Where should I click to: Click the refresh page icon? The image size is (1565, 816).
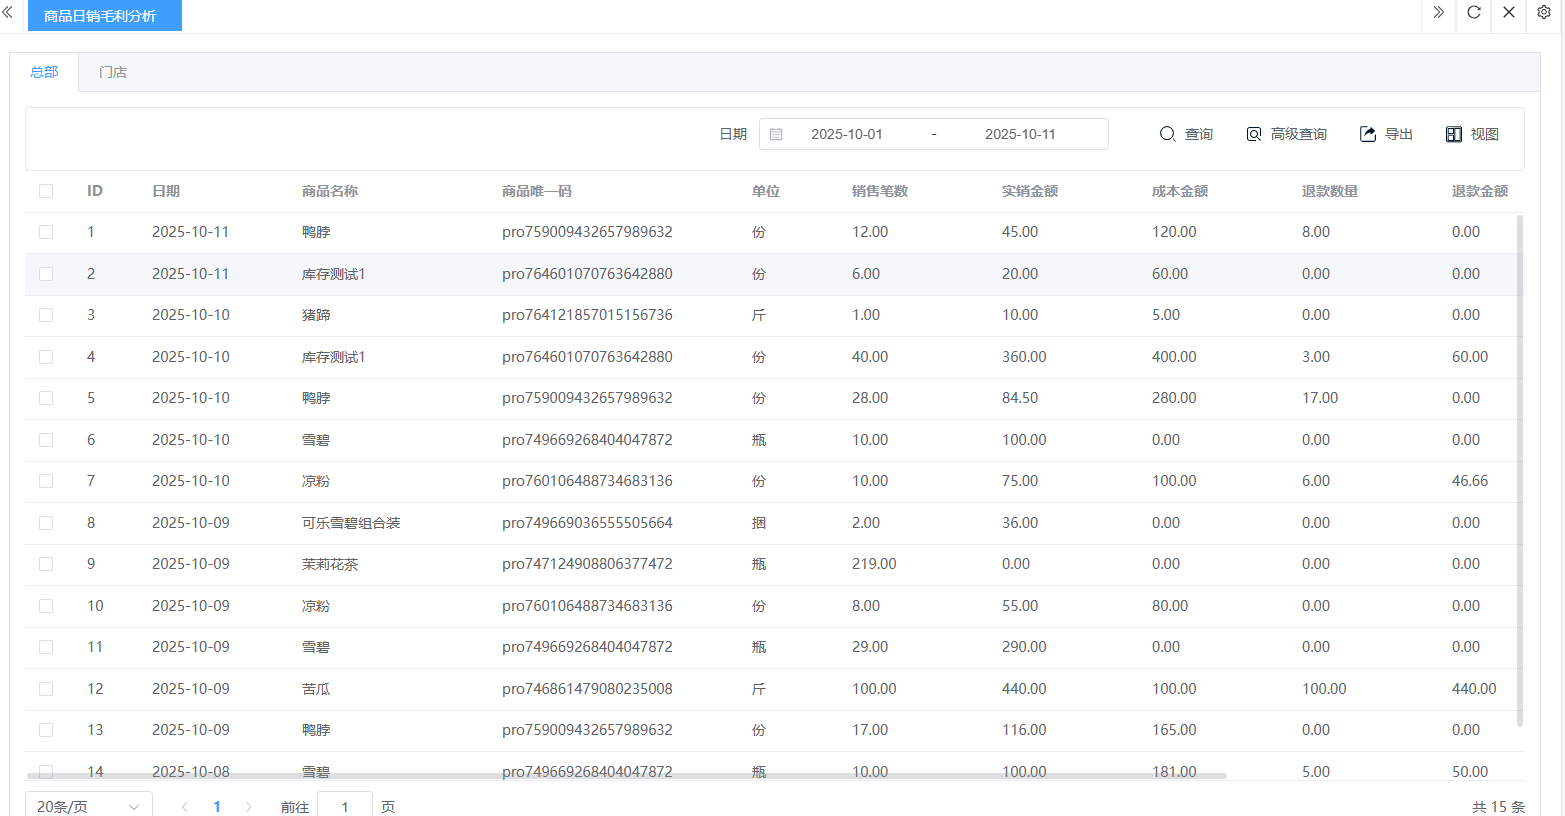(1473, 13)
